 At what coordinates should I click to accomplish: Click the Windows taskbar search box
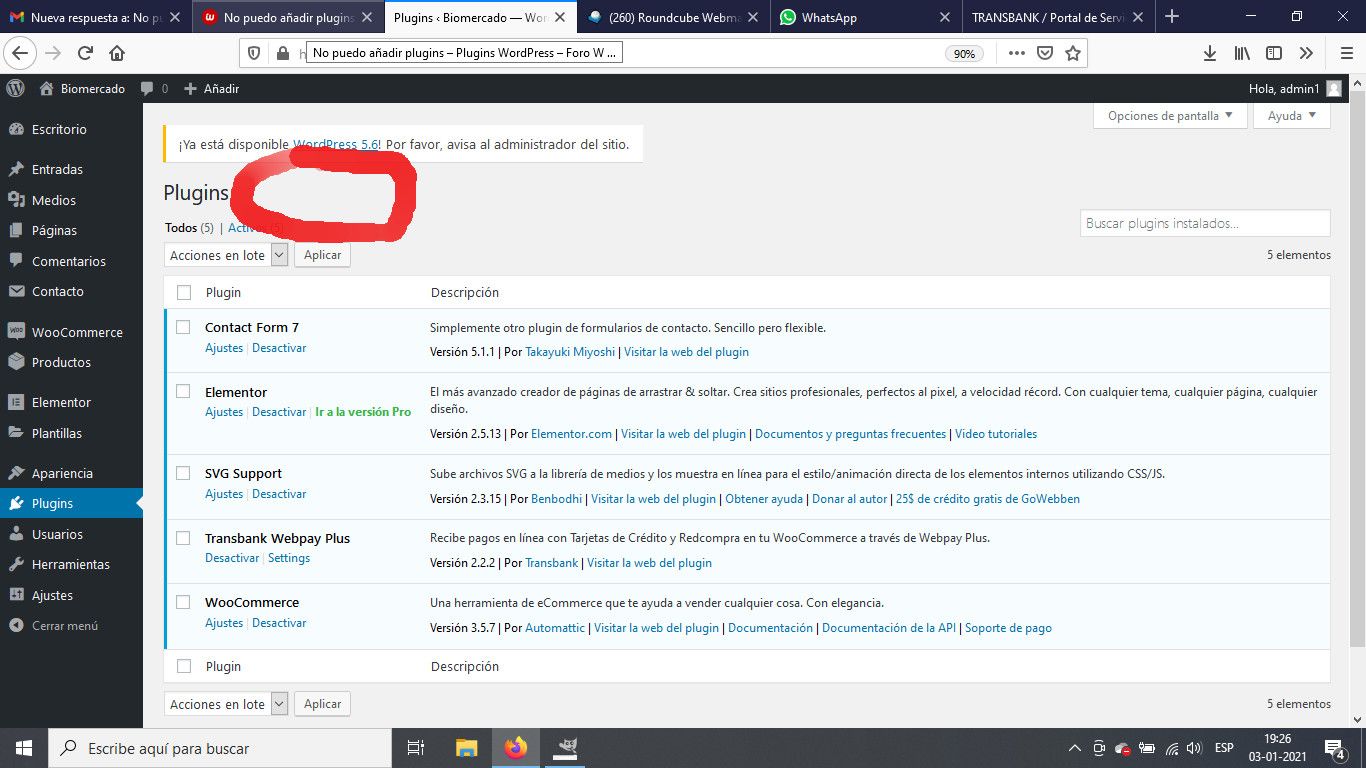[x=220, y=748]
